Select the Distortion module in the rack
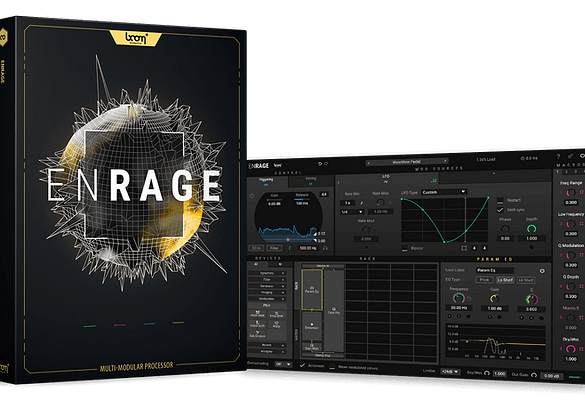 [312, 325]
